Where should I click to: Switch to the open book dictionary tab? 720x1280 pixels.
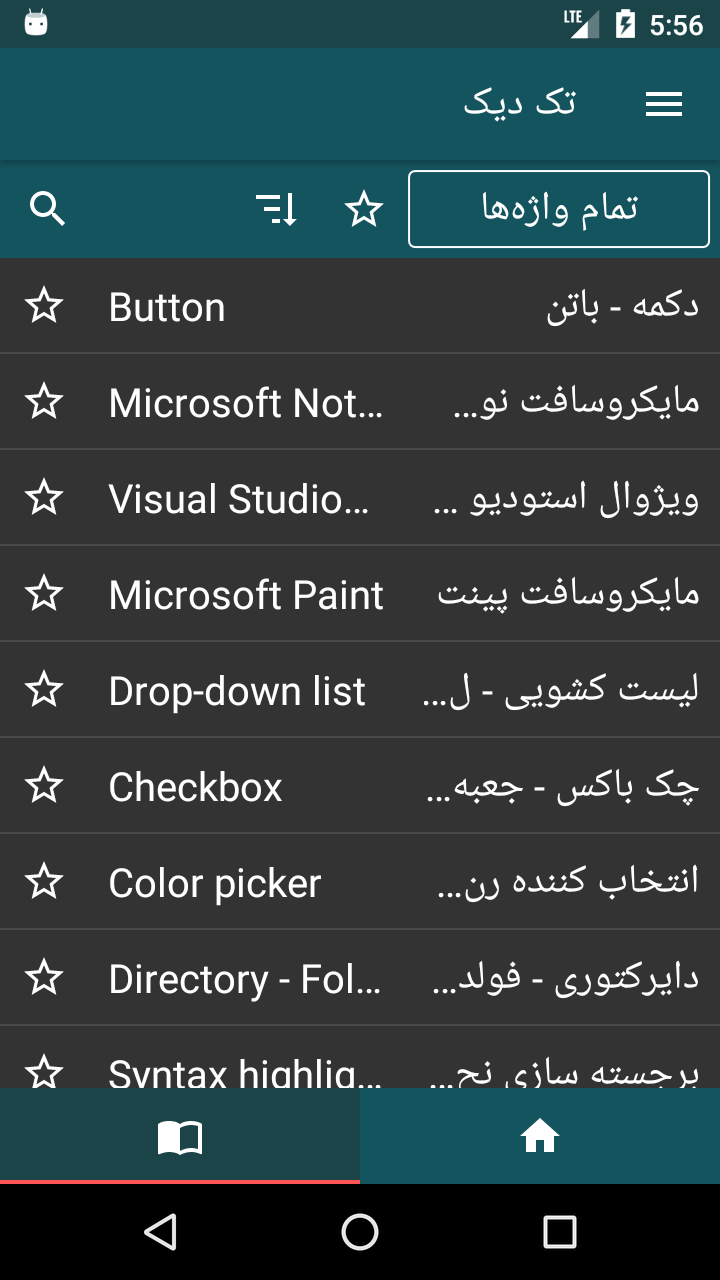pos(180,1136)
